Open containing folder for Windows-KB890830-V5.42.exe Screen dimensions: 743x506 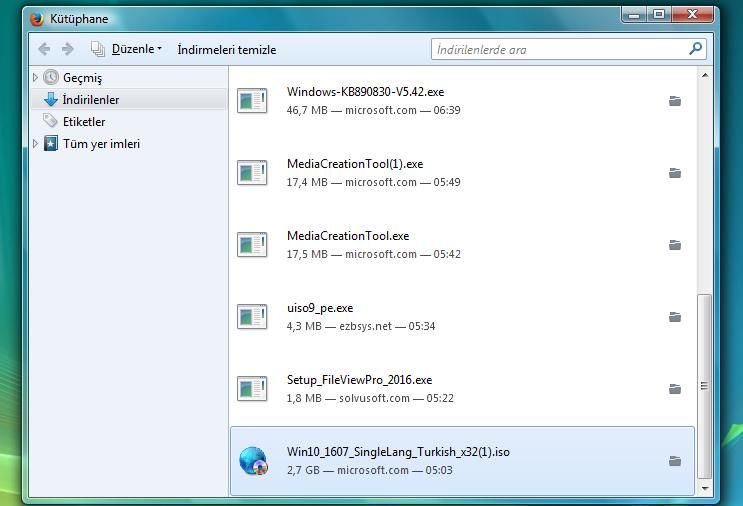(675, 101)
